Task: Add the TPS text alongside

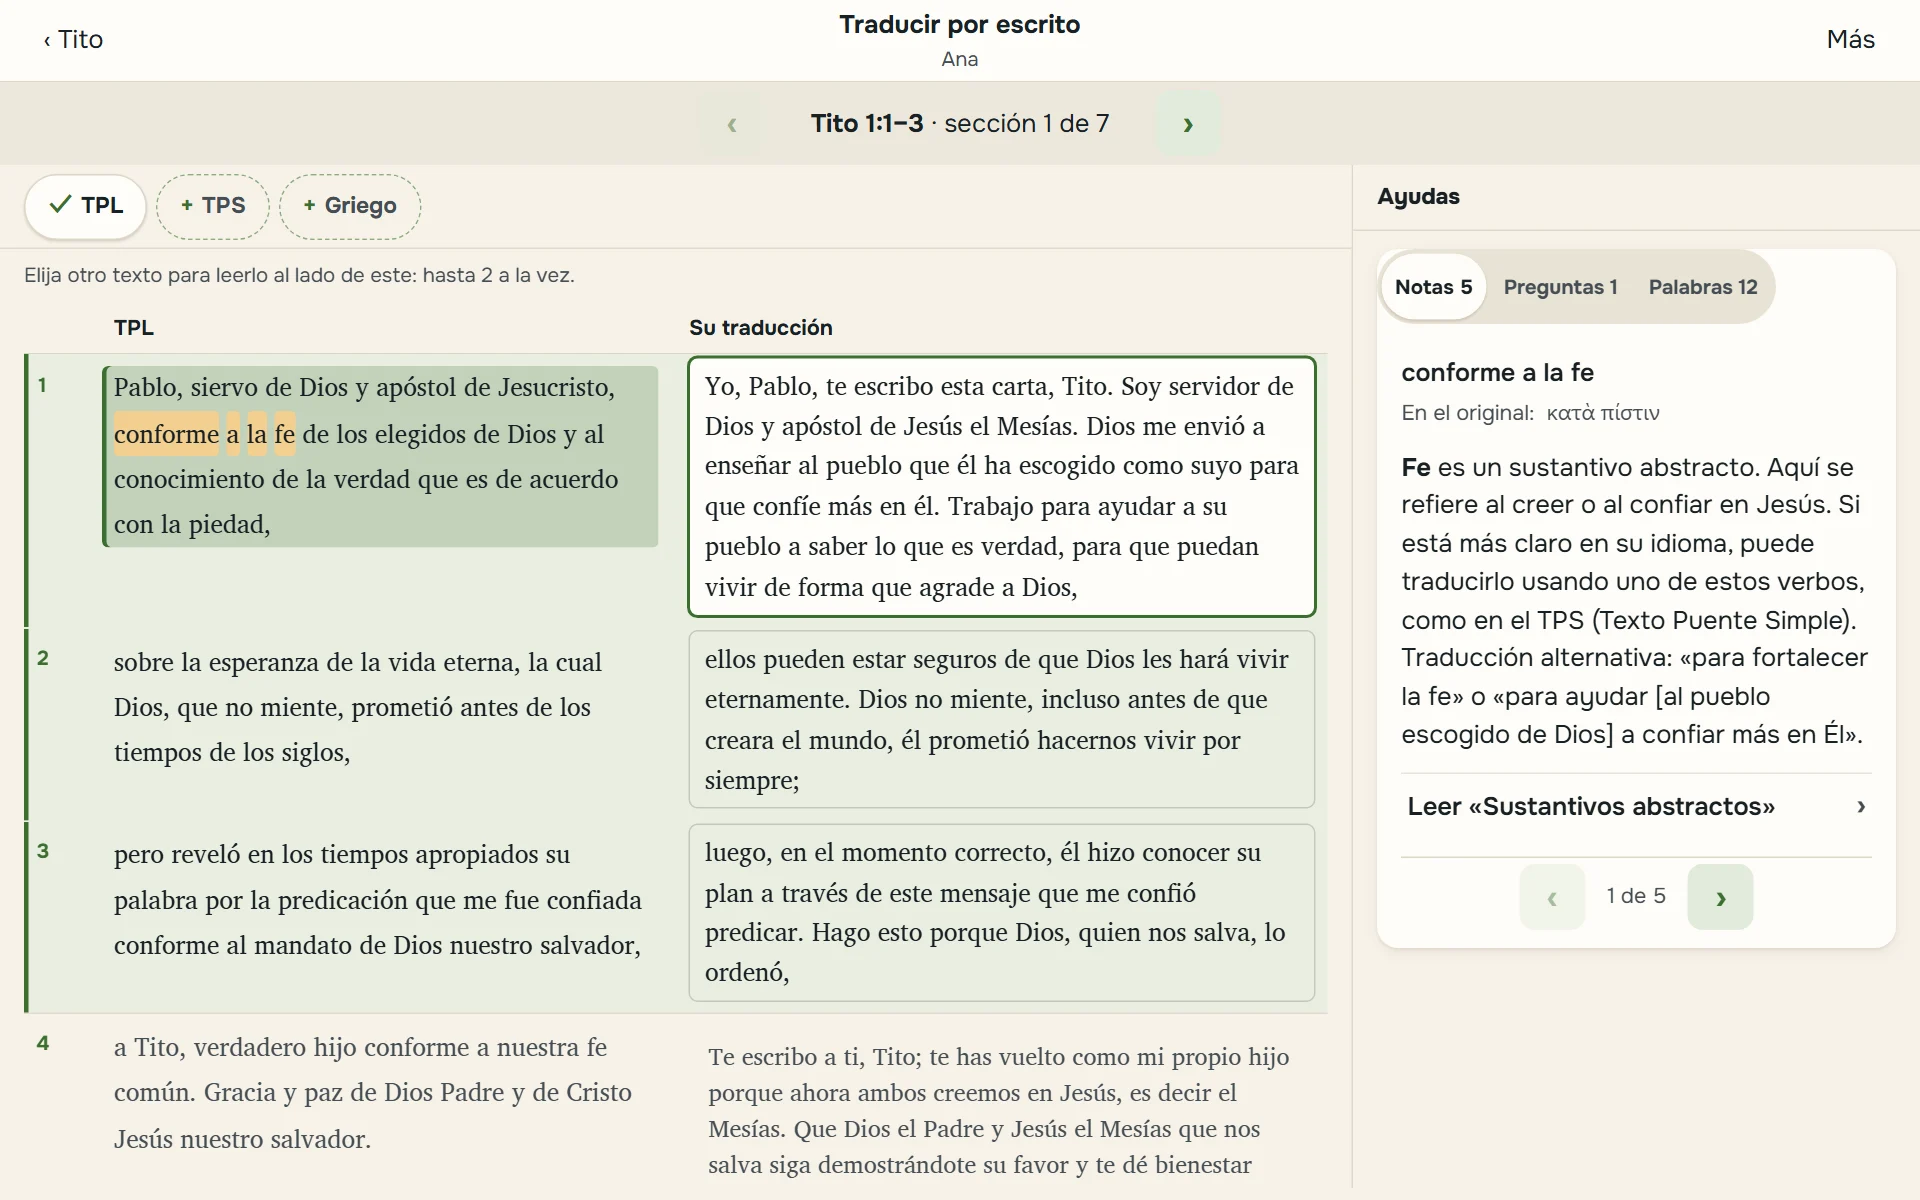Action: [x=213, y=206]
